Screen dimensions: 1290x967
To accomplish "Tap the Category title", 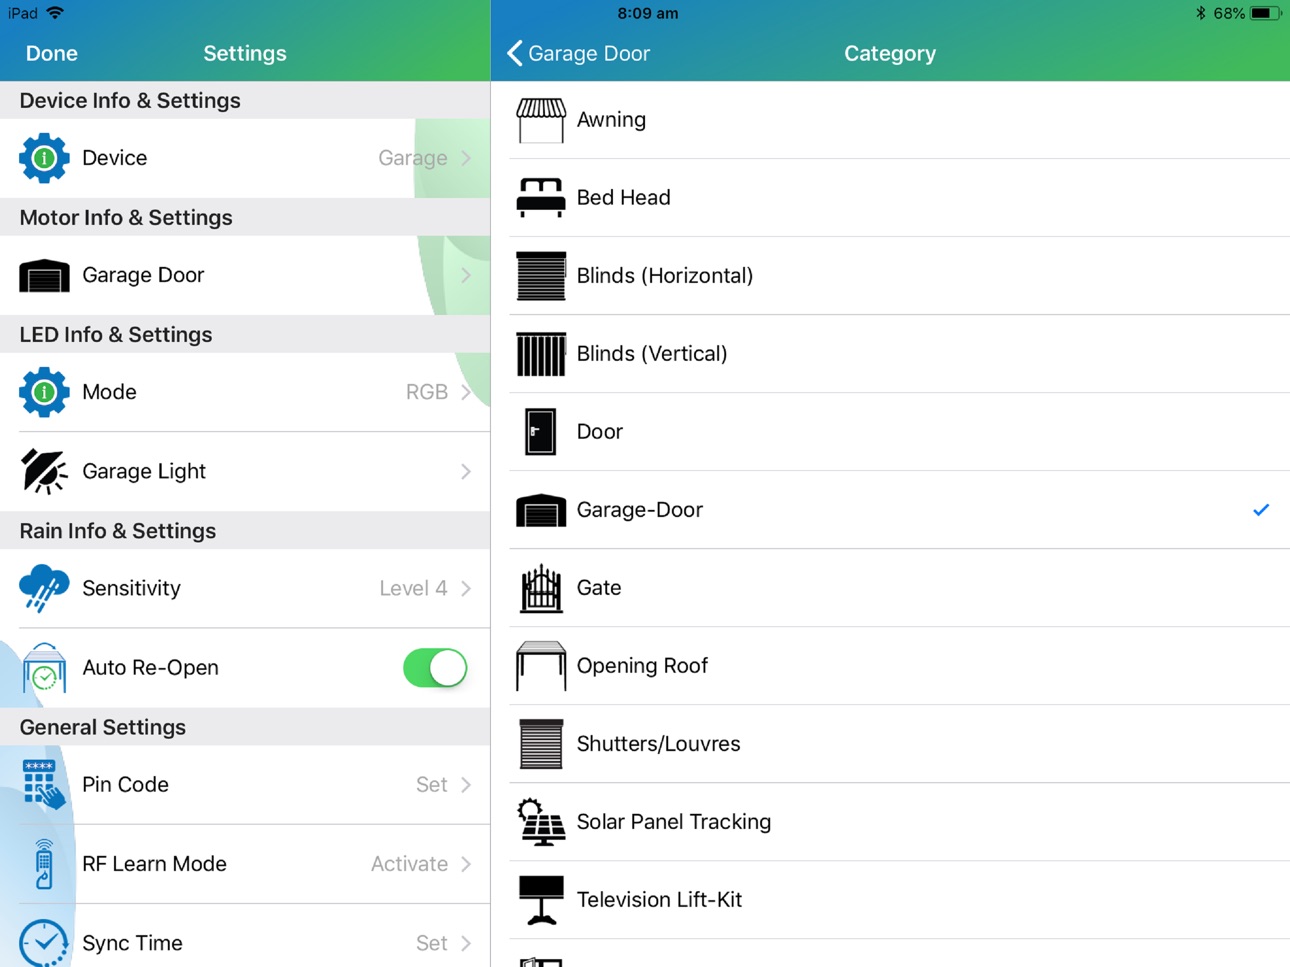I will (x=890, y=53).
